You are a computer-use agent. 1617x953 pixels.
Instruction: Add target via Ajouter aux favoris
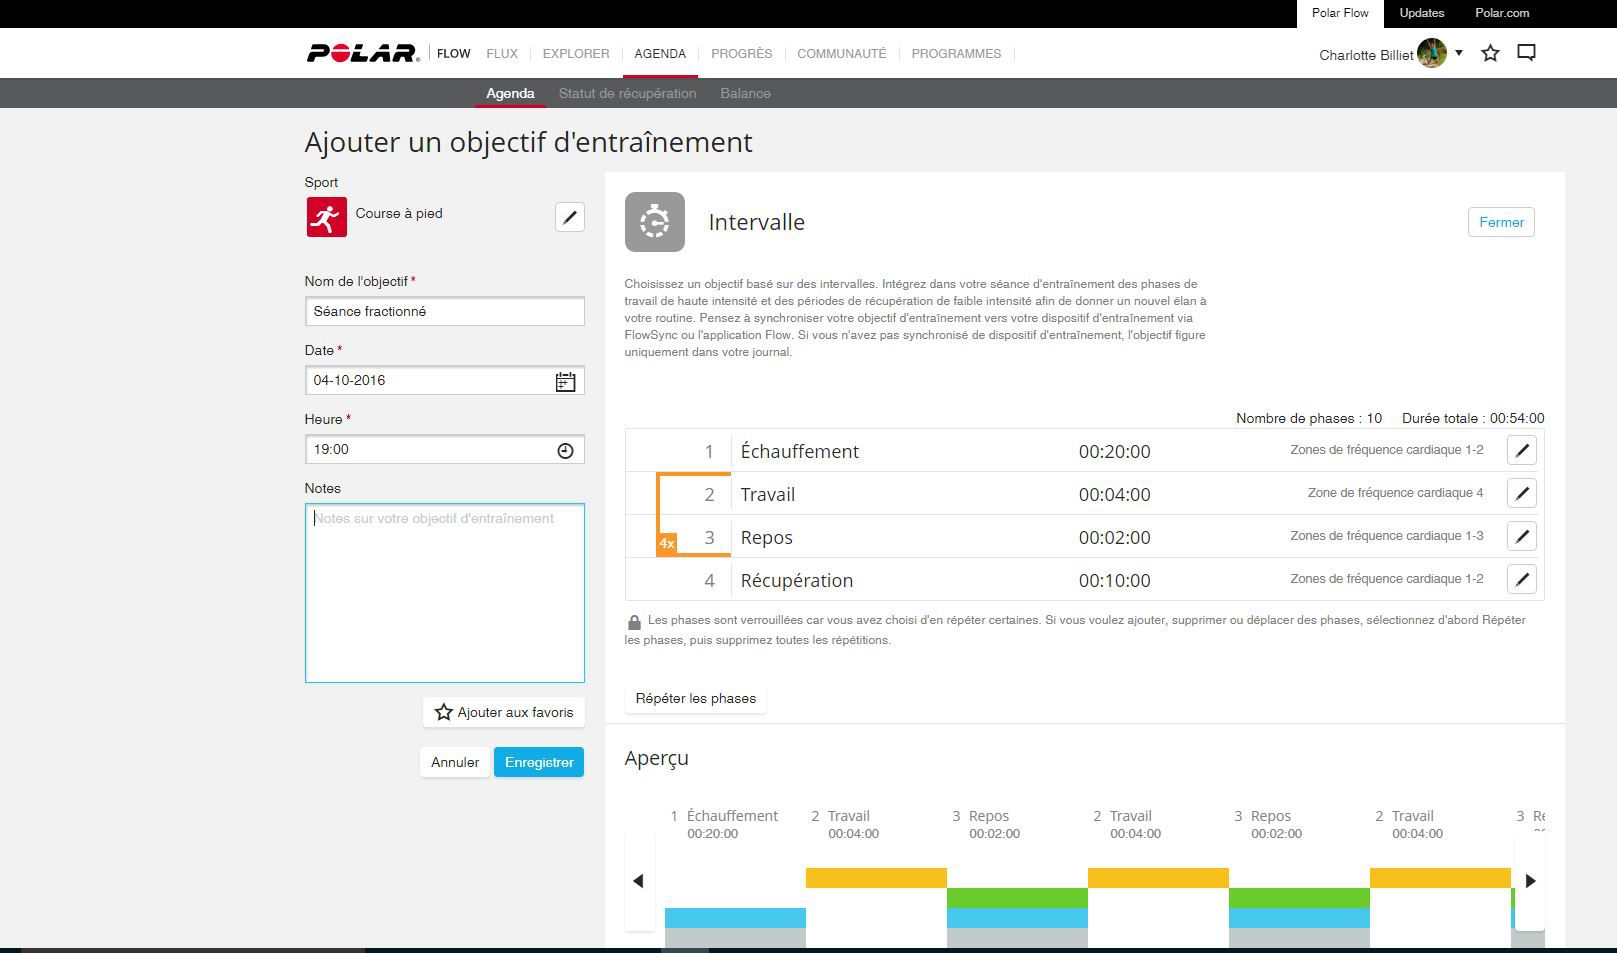click(504, 713)
